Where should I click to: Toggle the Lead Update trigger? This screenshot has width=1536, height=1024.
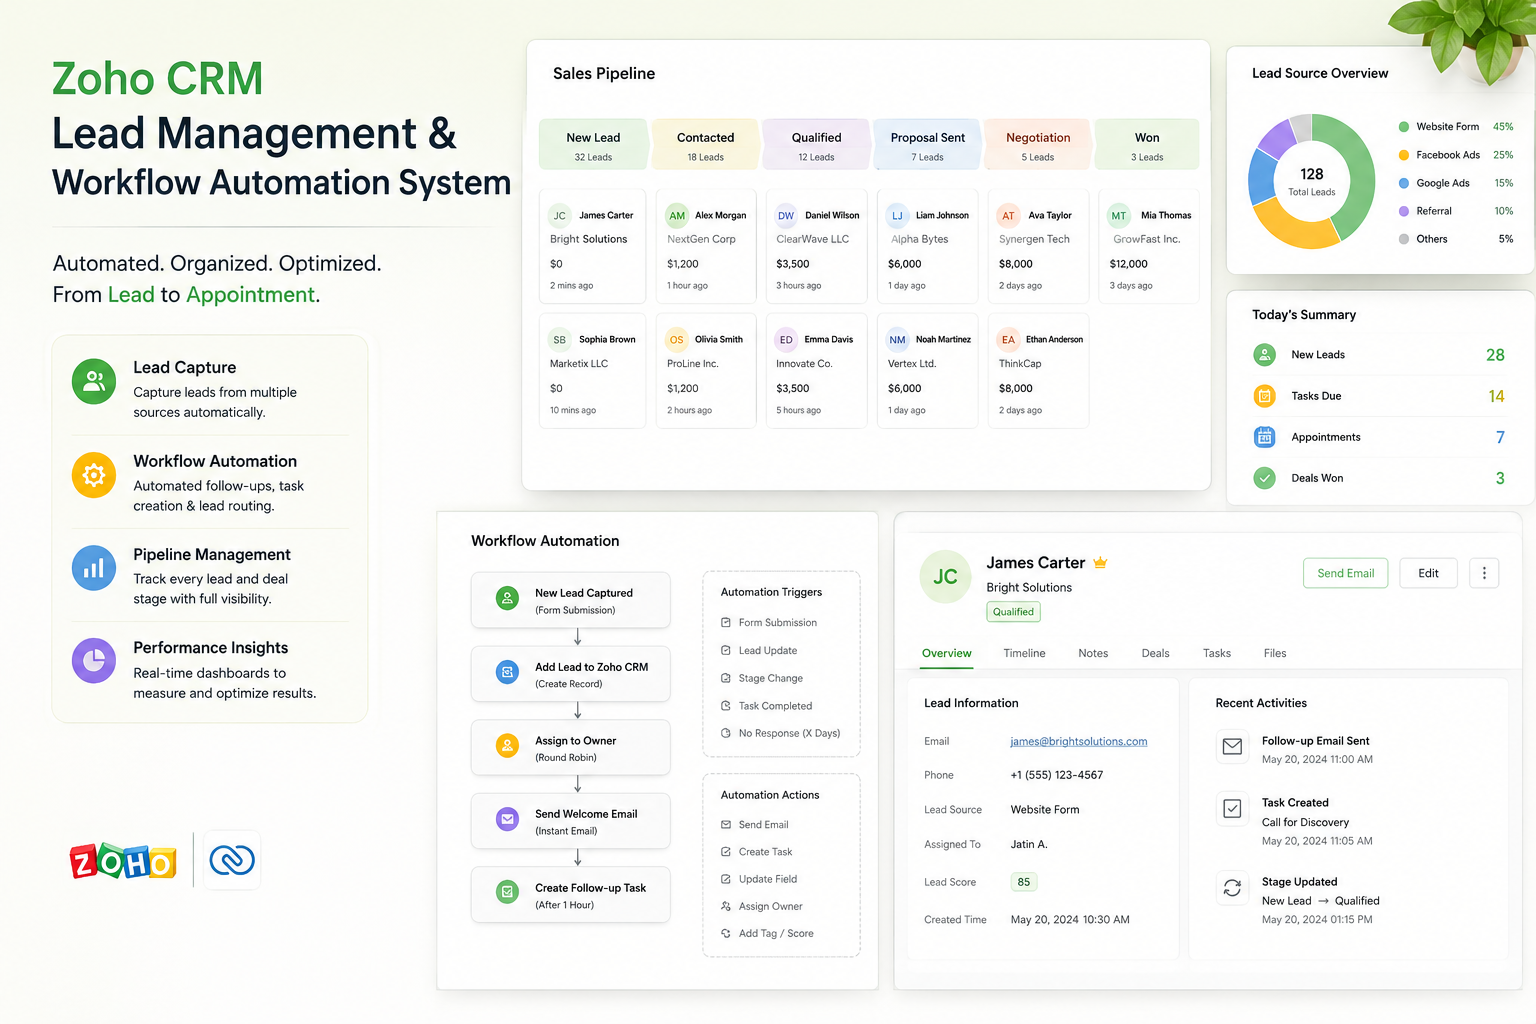[x=726, y=651]
